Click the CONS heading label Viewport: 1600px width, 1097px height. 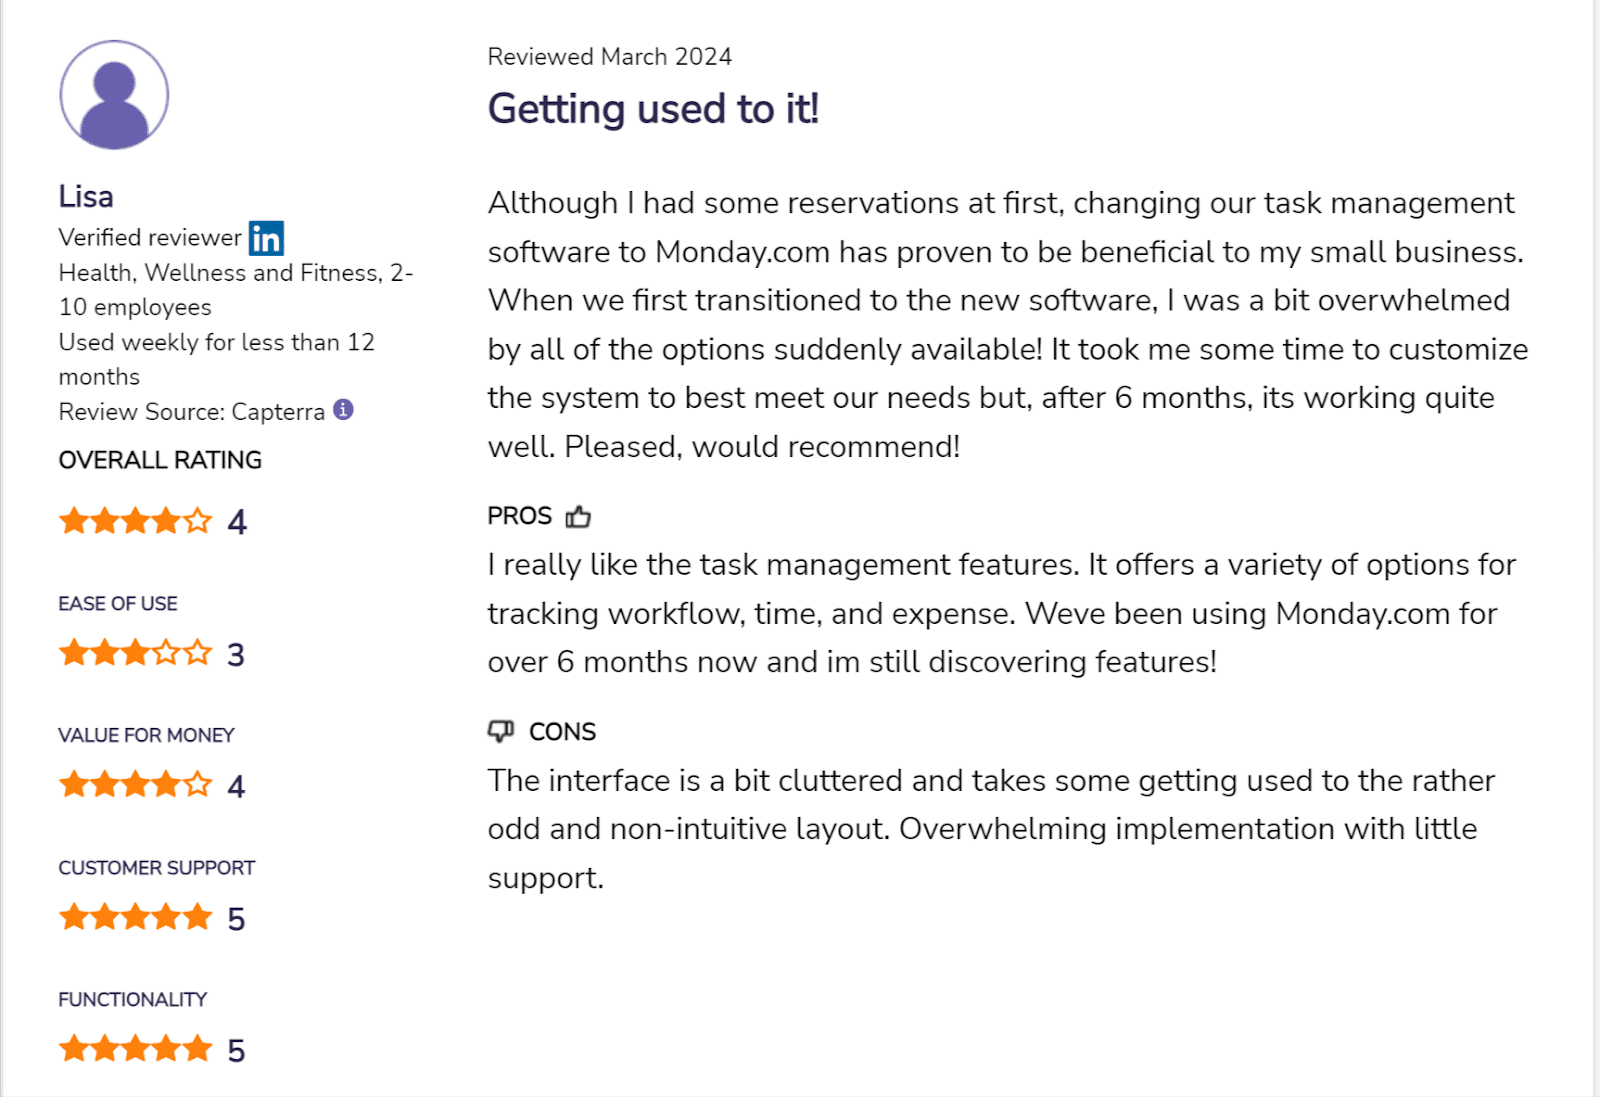point(562,732)
